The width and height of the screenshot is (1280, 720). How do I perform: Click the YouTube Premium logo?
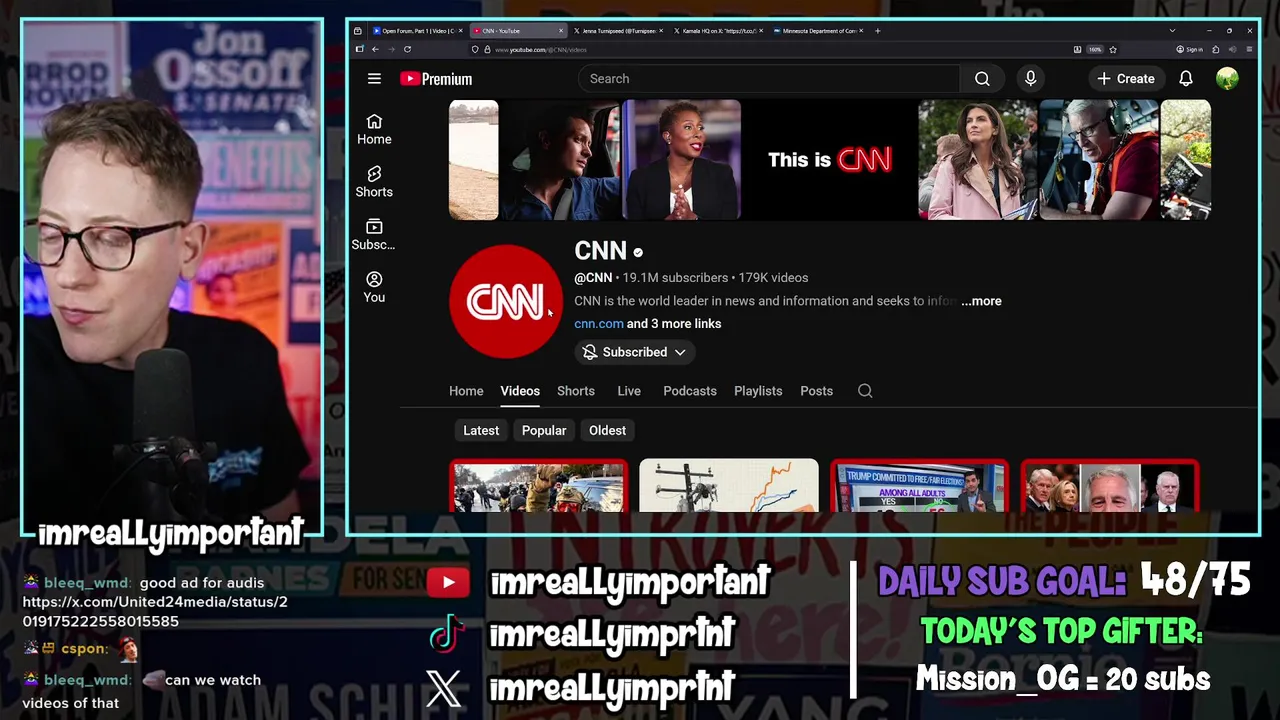(x=436, y=79)
